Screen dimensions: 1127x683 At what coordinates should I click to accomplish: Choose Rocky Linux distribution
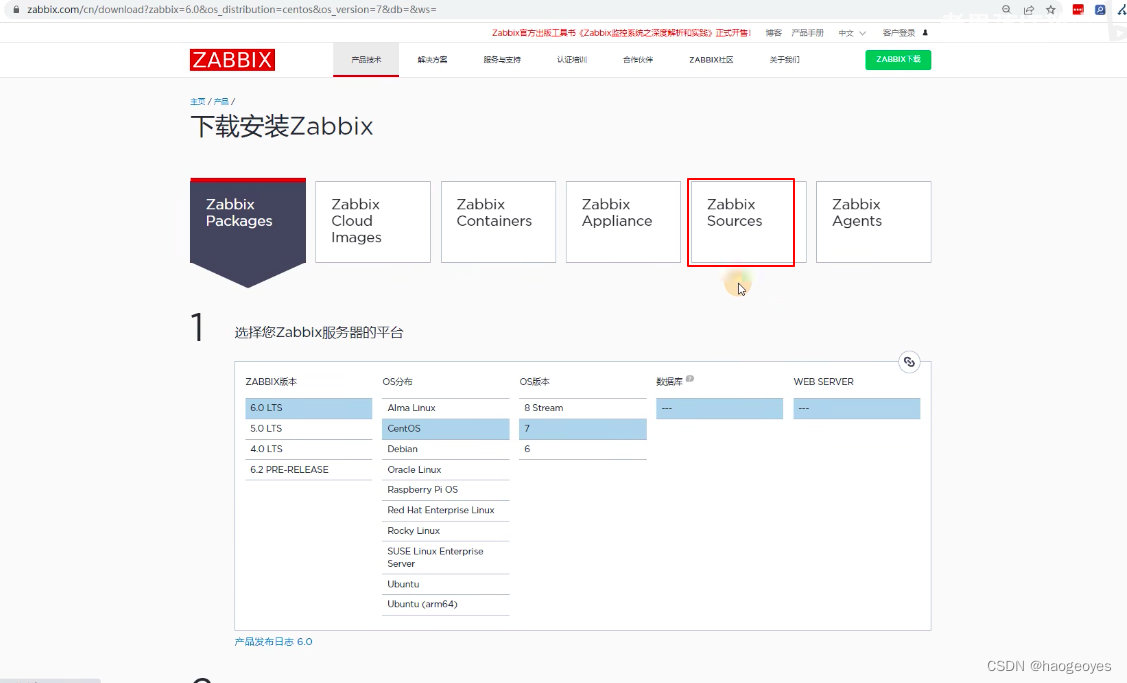[446, 531]
